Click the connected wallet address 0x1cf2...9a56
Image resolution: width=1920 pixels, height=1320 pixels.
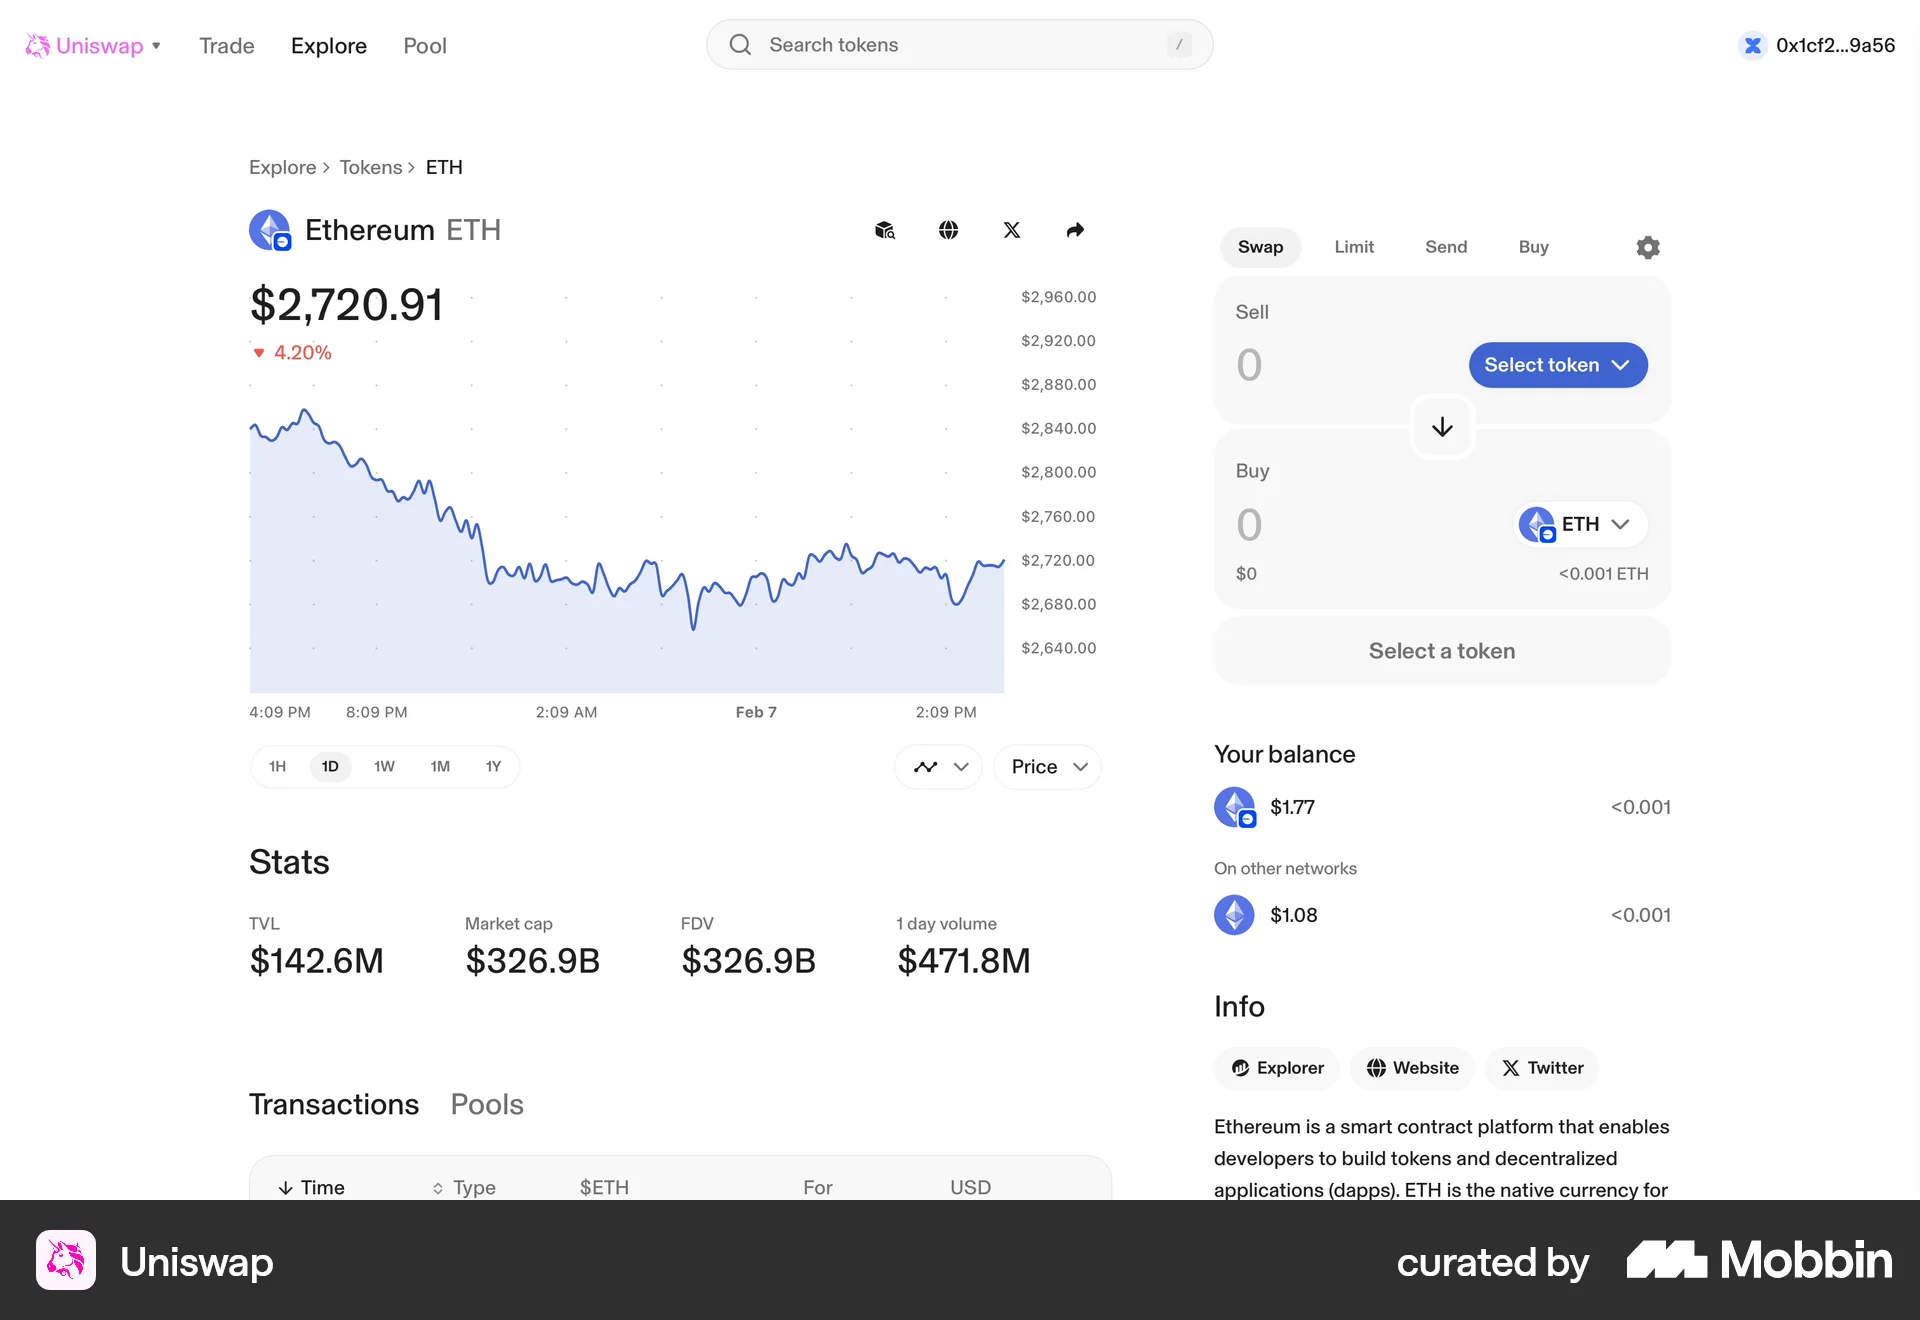[x=1816, y=45]
